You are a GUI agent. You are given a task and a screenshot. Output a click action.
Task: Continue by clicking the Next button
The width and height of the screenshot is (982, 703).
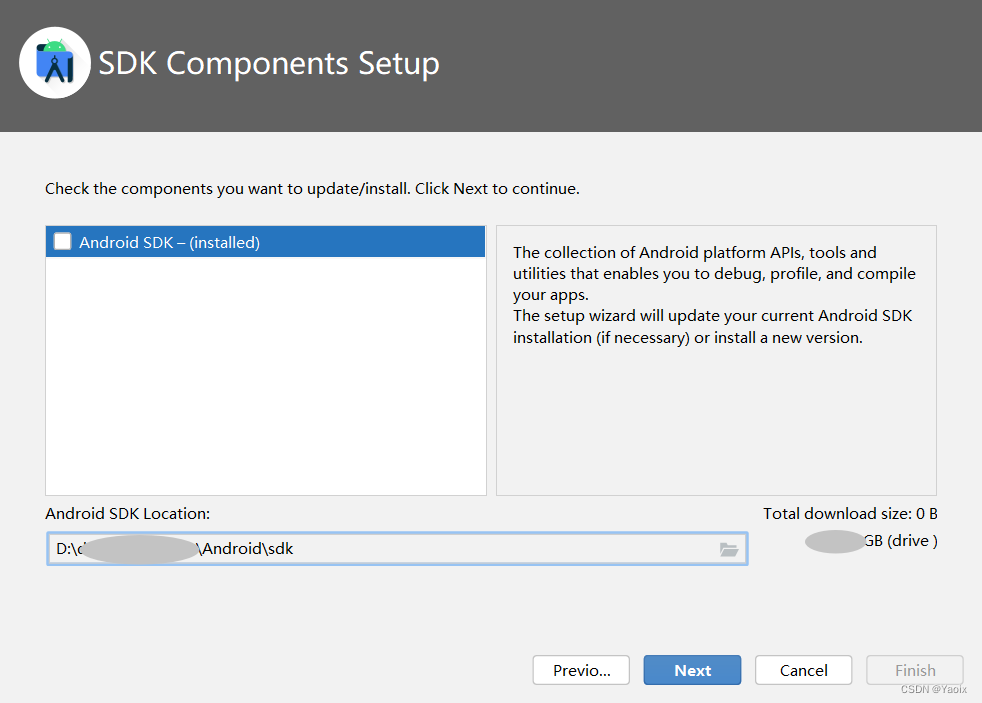pos(692,670)
